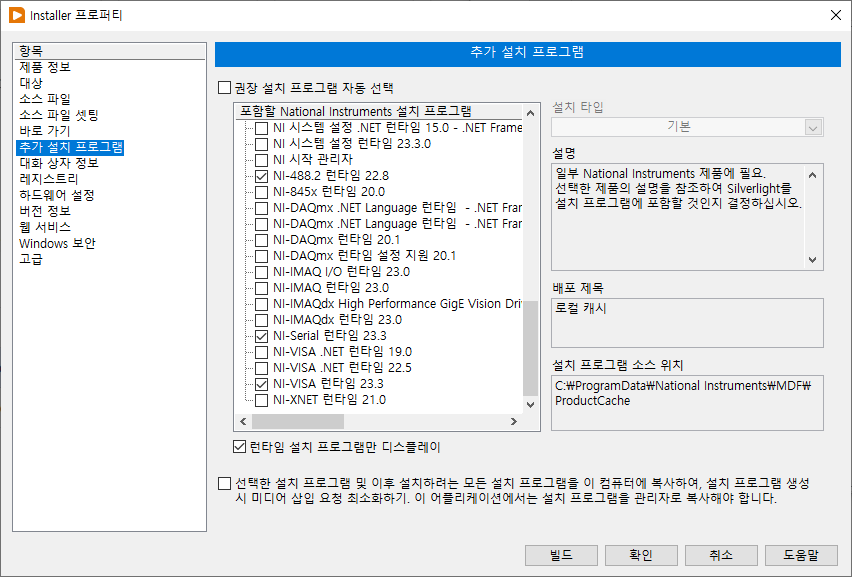Viewport: 852px width, 577px height.
Task: Enable the copy-installers-to-this-computer checkbox
Action: (224, 483)
